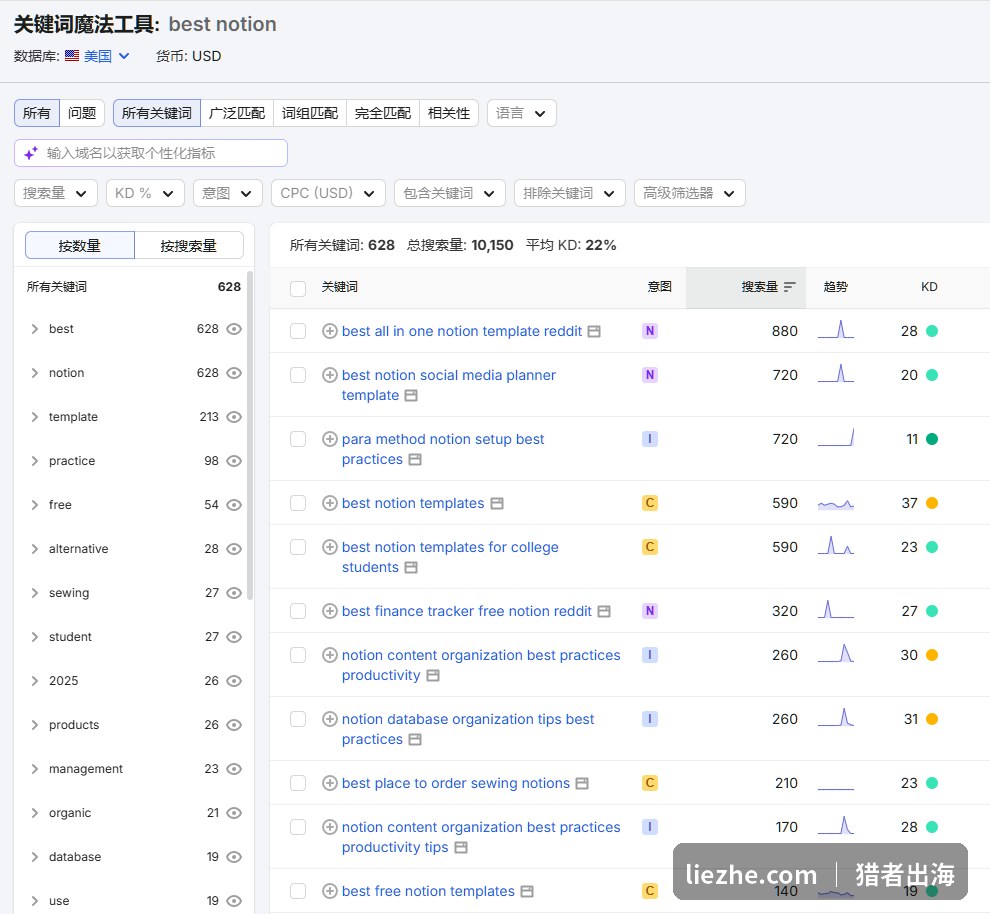Open the 高级筛选器 dropdown
990x914 pixels.
click(689, 193)
